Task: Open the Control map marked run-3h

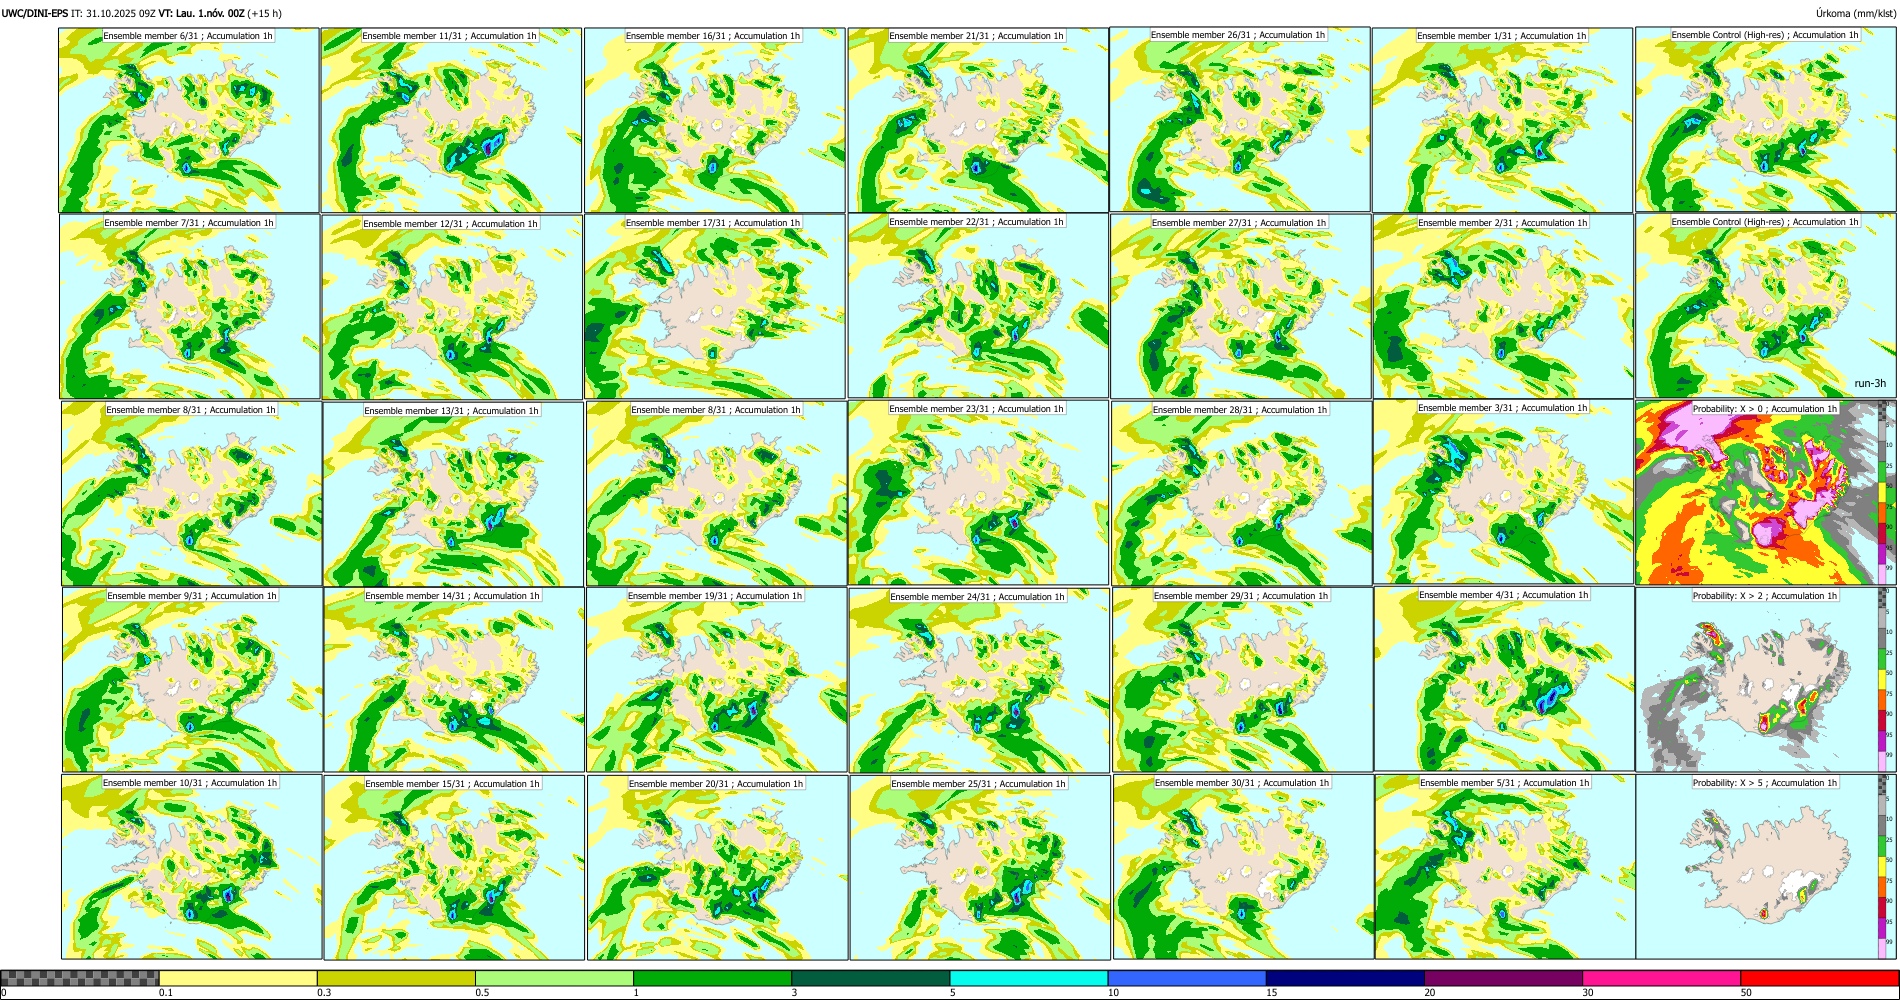Action: tap(1766, 306)
